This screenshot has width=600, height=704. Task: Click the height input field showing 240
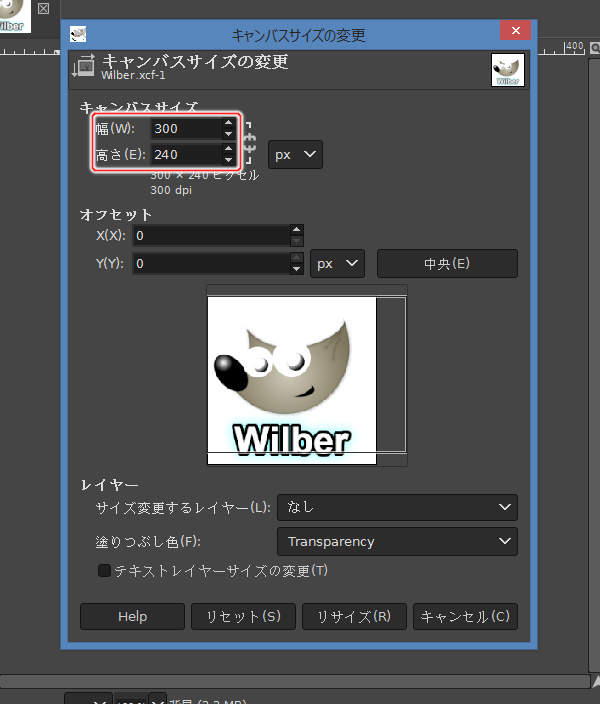[x=186, y=154]
